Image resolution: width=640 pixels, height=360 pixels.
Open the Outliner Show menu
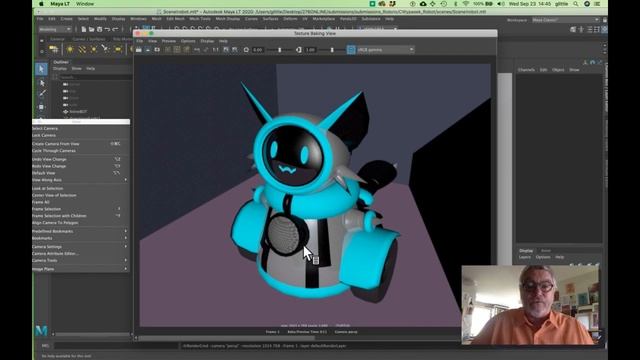coord(76,69)
